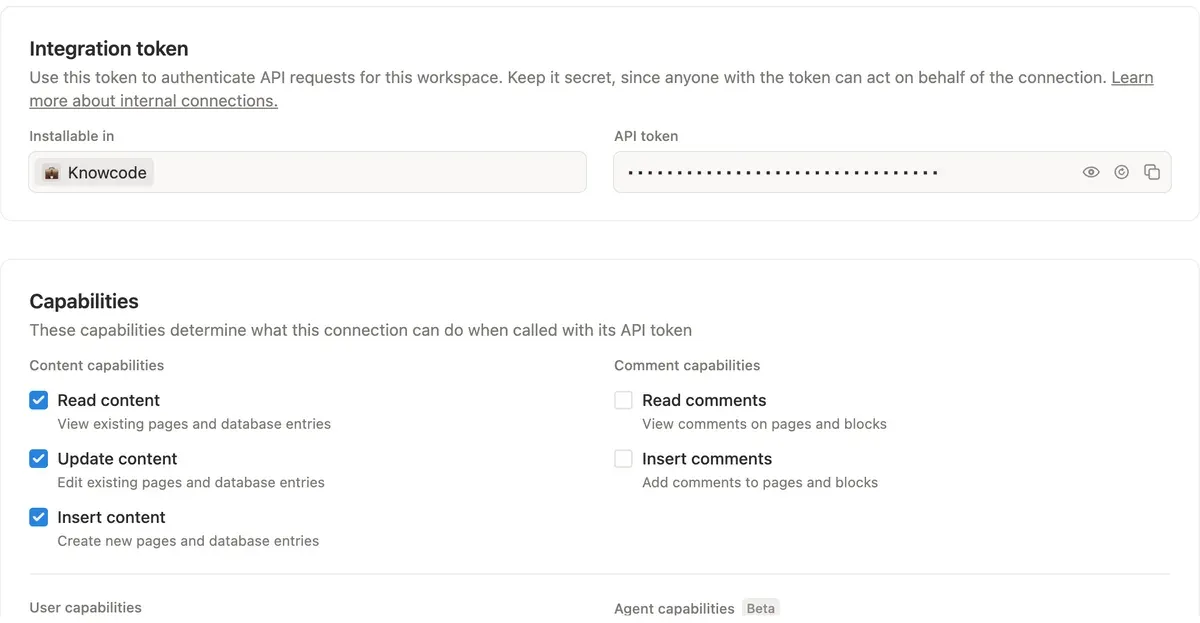Open the Learn more about internal connections link
Image resolution: width=1200 pixels, height=623 pixels.
tap(1132, 77)
